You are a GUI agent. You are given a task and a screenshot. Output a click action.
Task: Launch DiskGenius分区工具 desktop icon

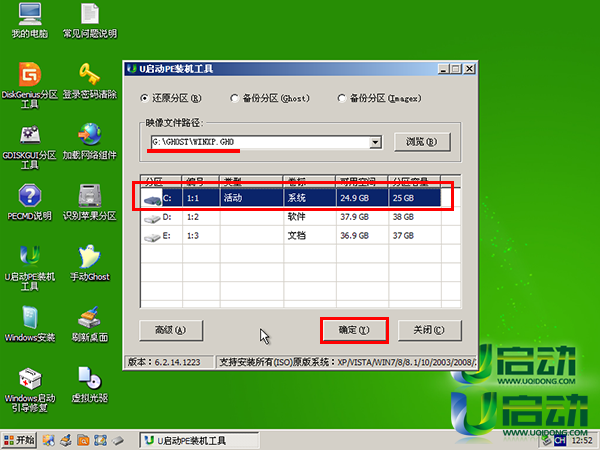click(30, 85)
